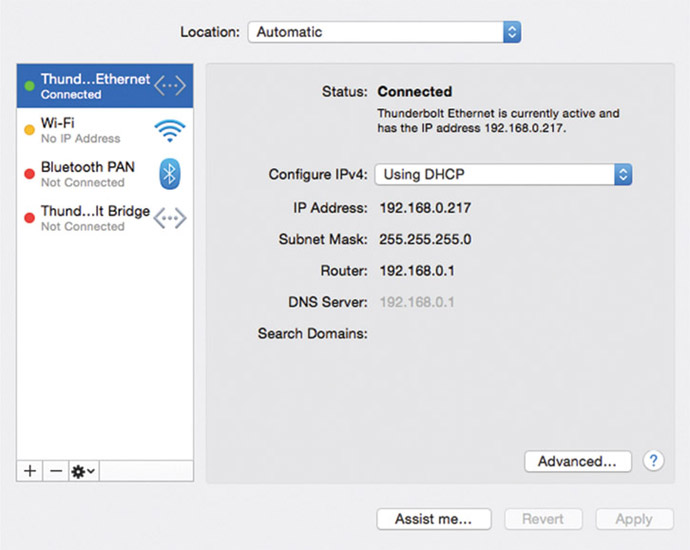Click the Router value 192.168.0.1
Viewport: 690px width, 550px height.
tap(417, 271)
